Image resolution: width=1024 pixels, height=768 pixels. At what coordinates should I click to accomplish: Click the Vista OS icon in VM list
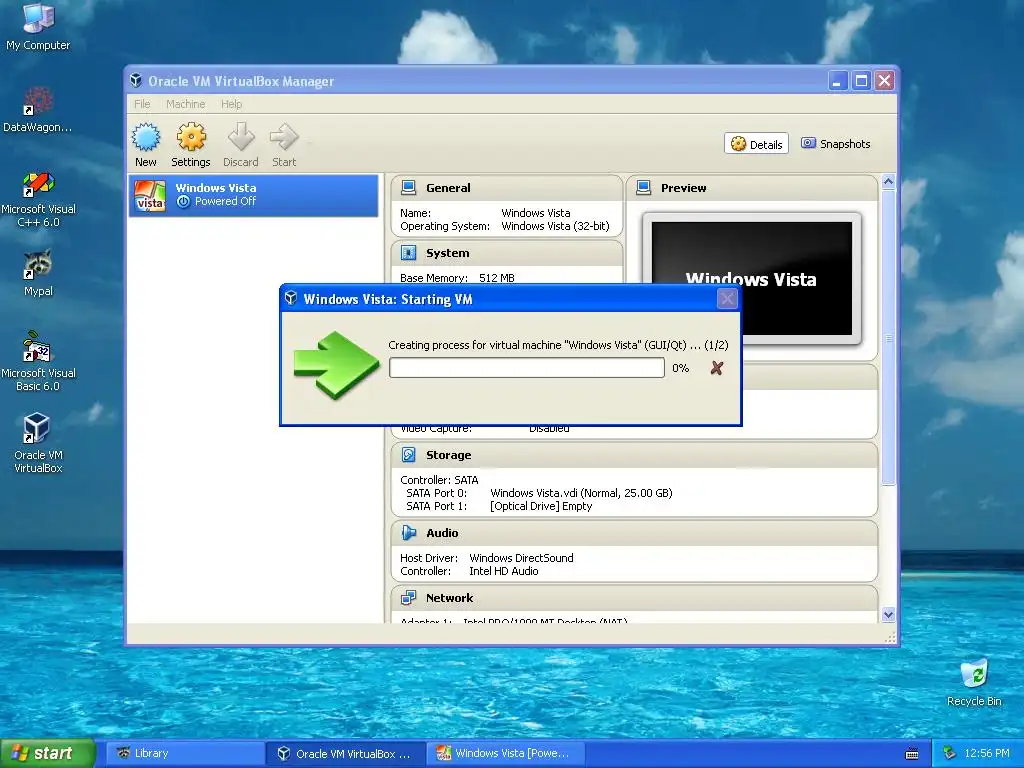[150, 195]
